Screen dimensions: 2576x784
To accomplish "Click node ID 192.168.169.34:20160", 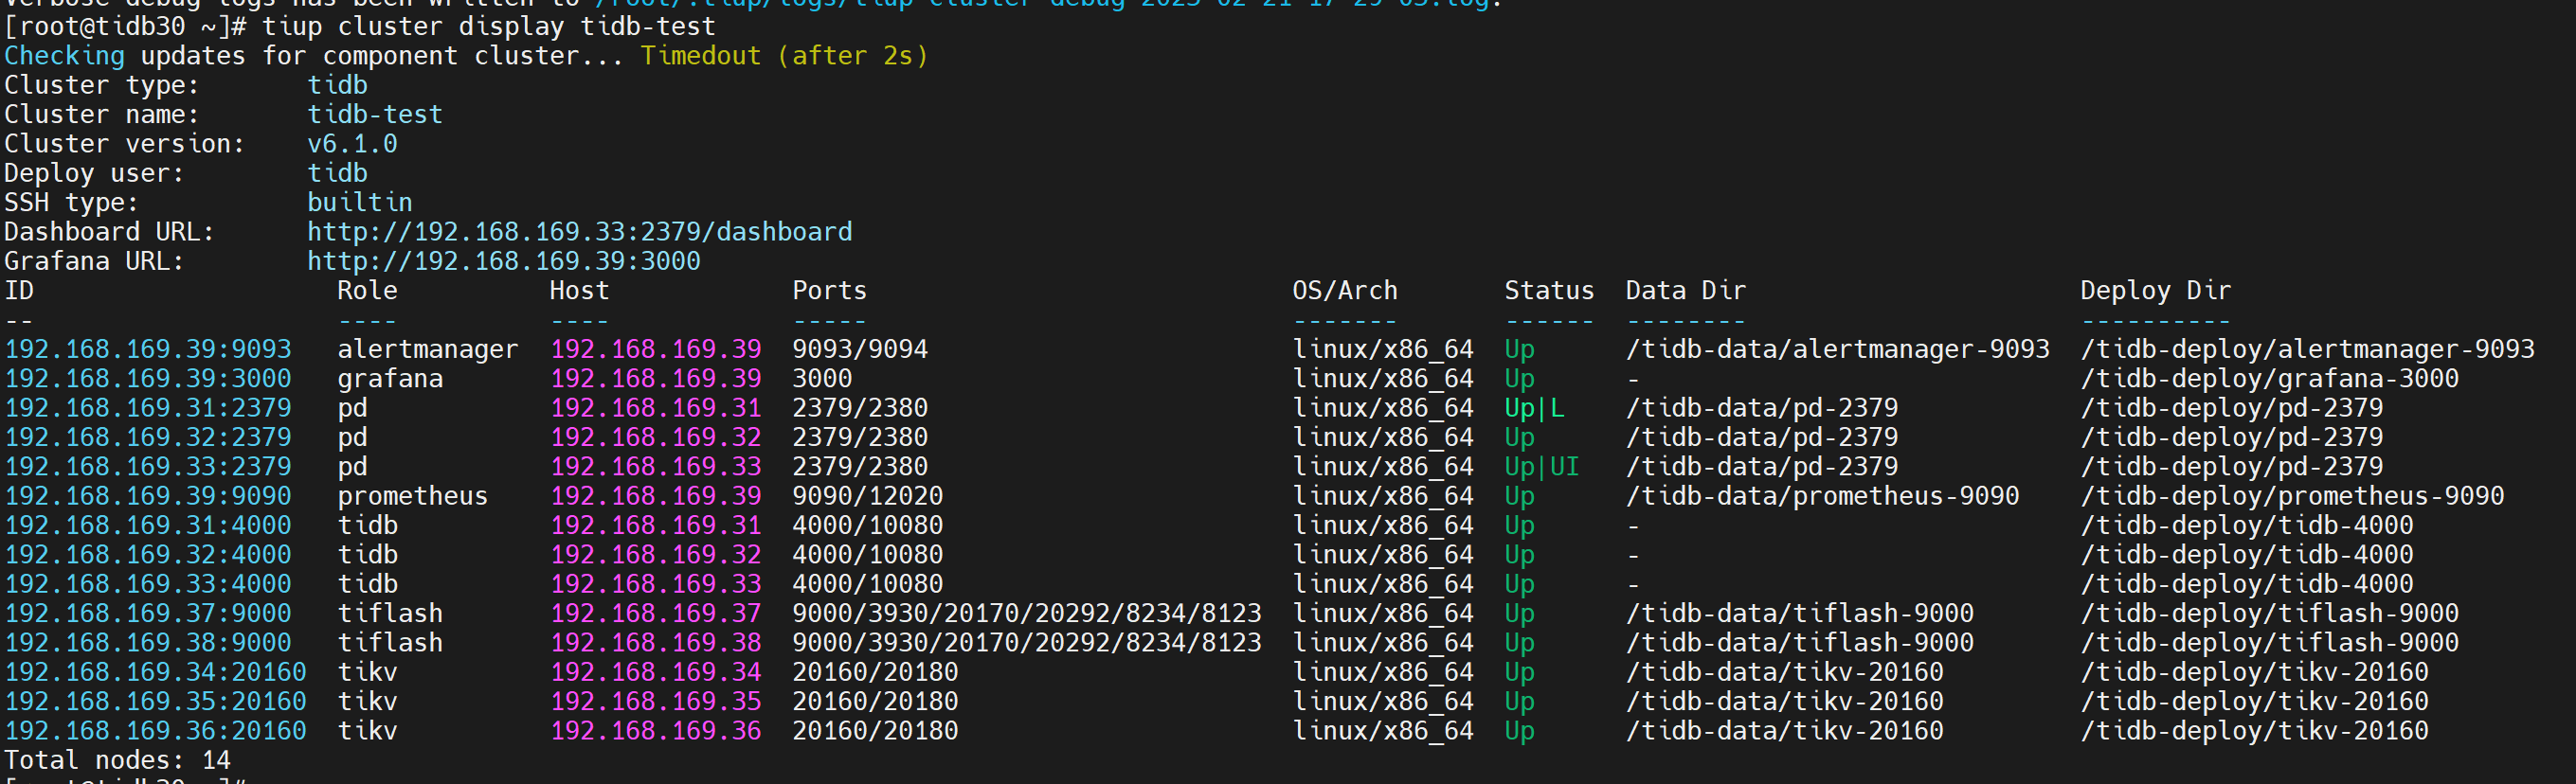I will coord(155,672).
